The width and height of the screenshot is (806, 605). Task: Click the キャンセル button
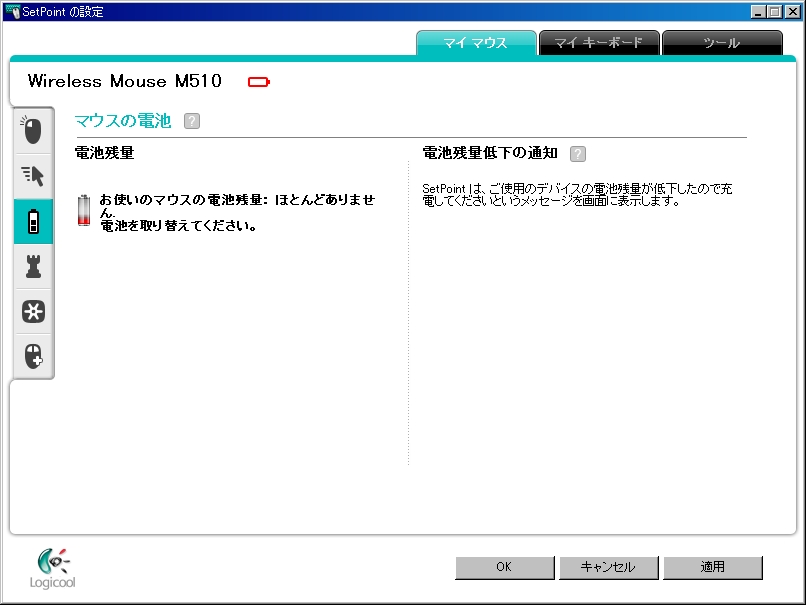point(609,567)
